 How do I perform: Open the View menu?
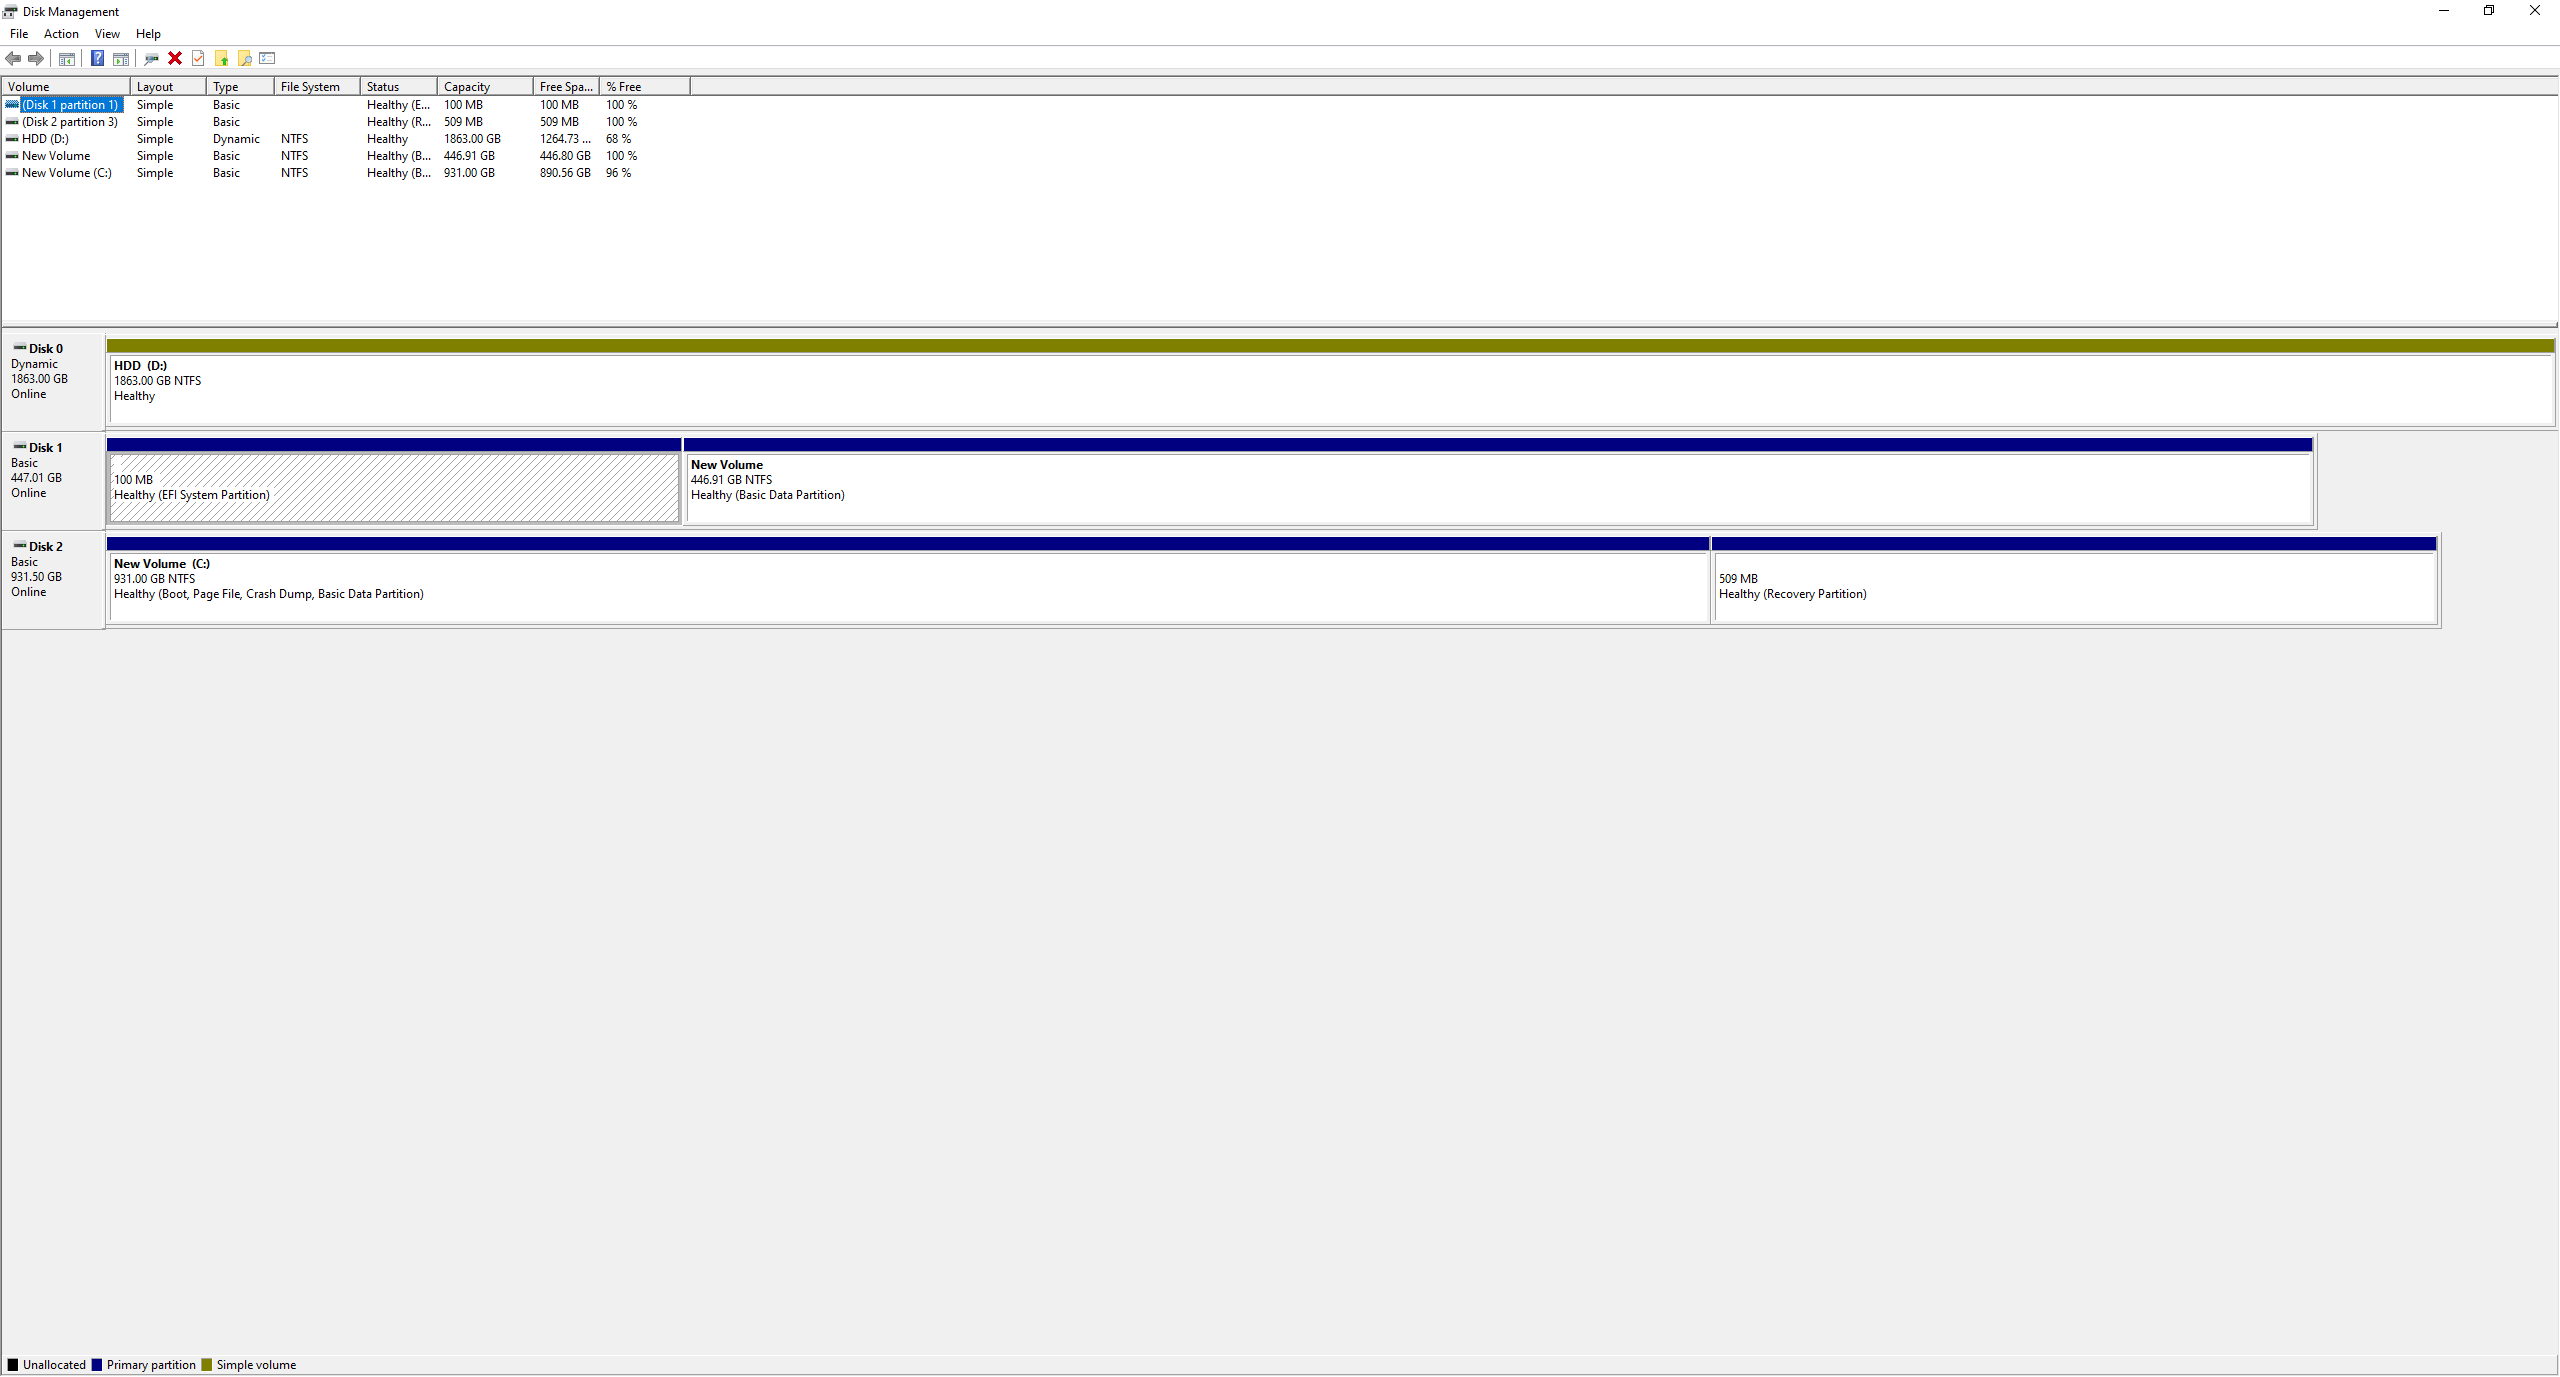click(x=107, y=34)
